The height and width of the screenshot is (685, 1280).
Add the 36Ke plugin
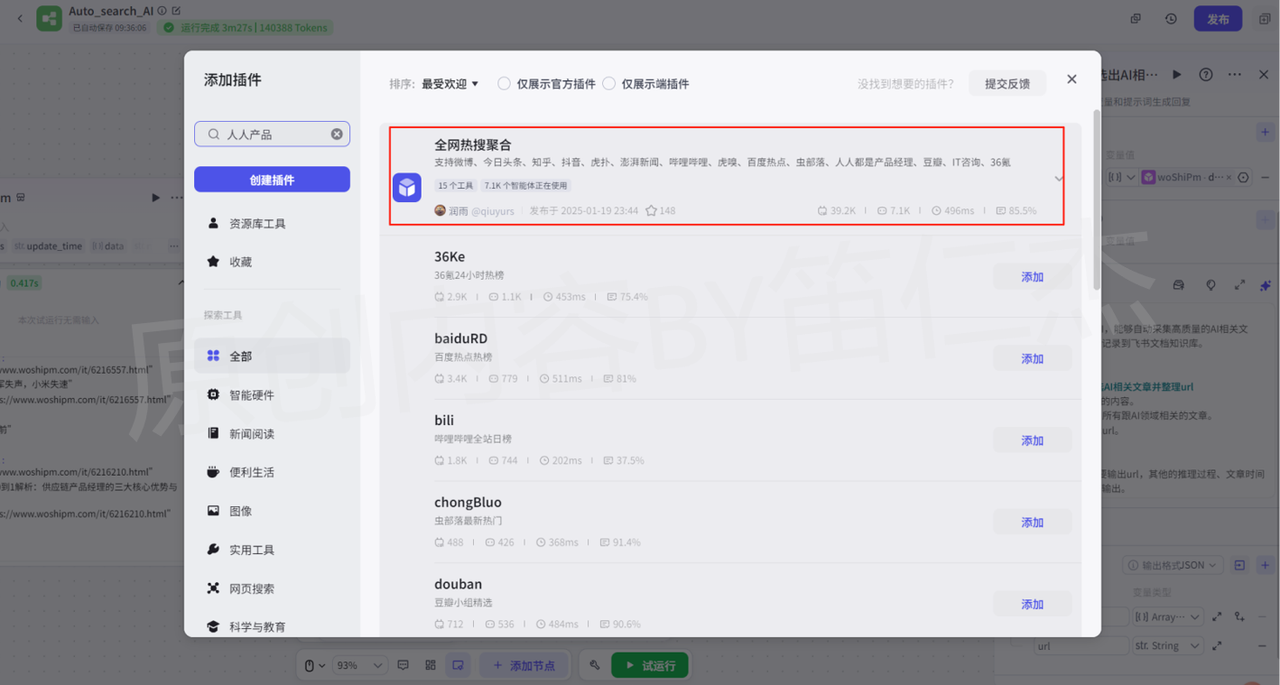tap(1032, 277)
